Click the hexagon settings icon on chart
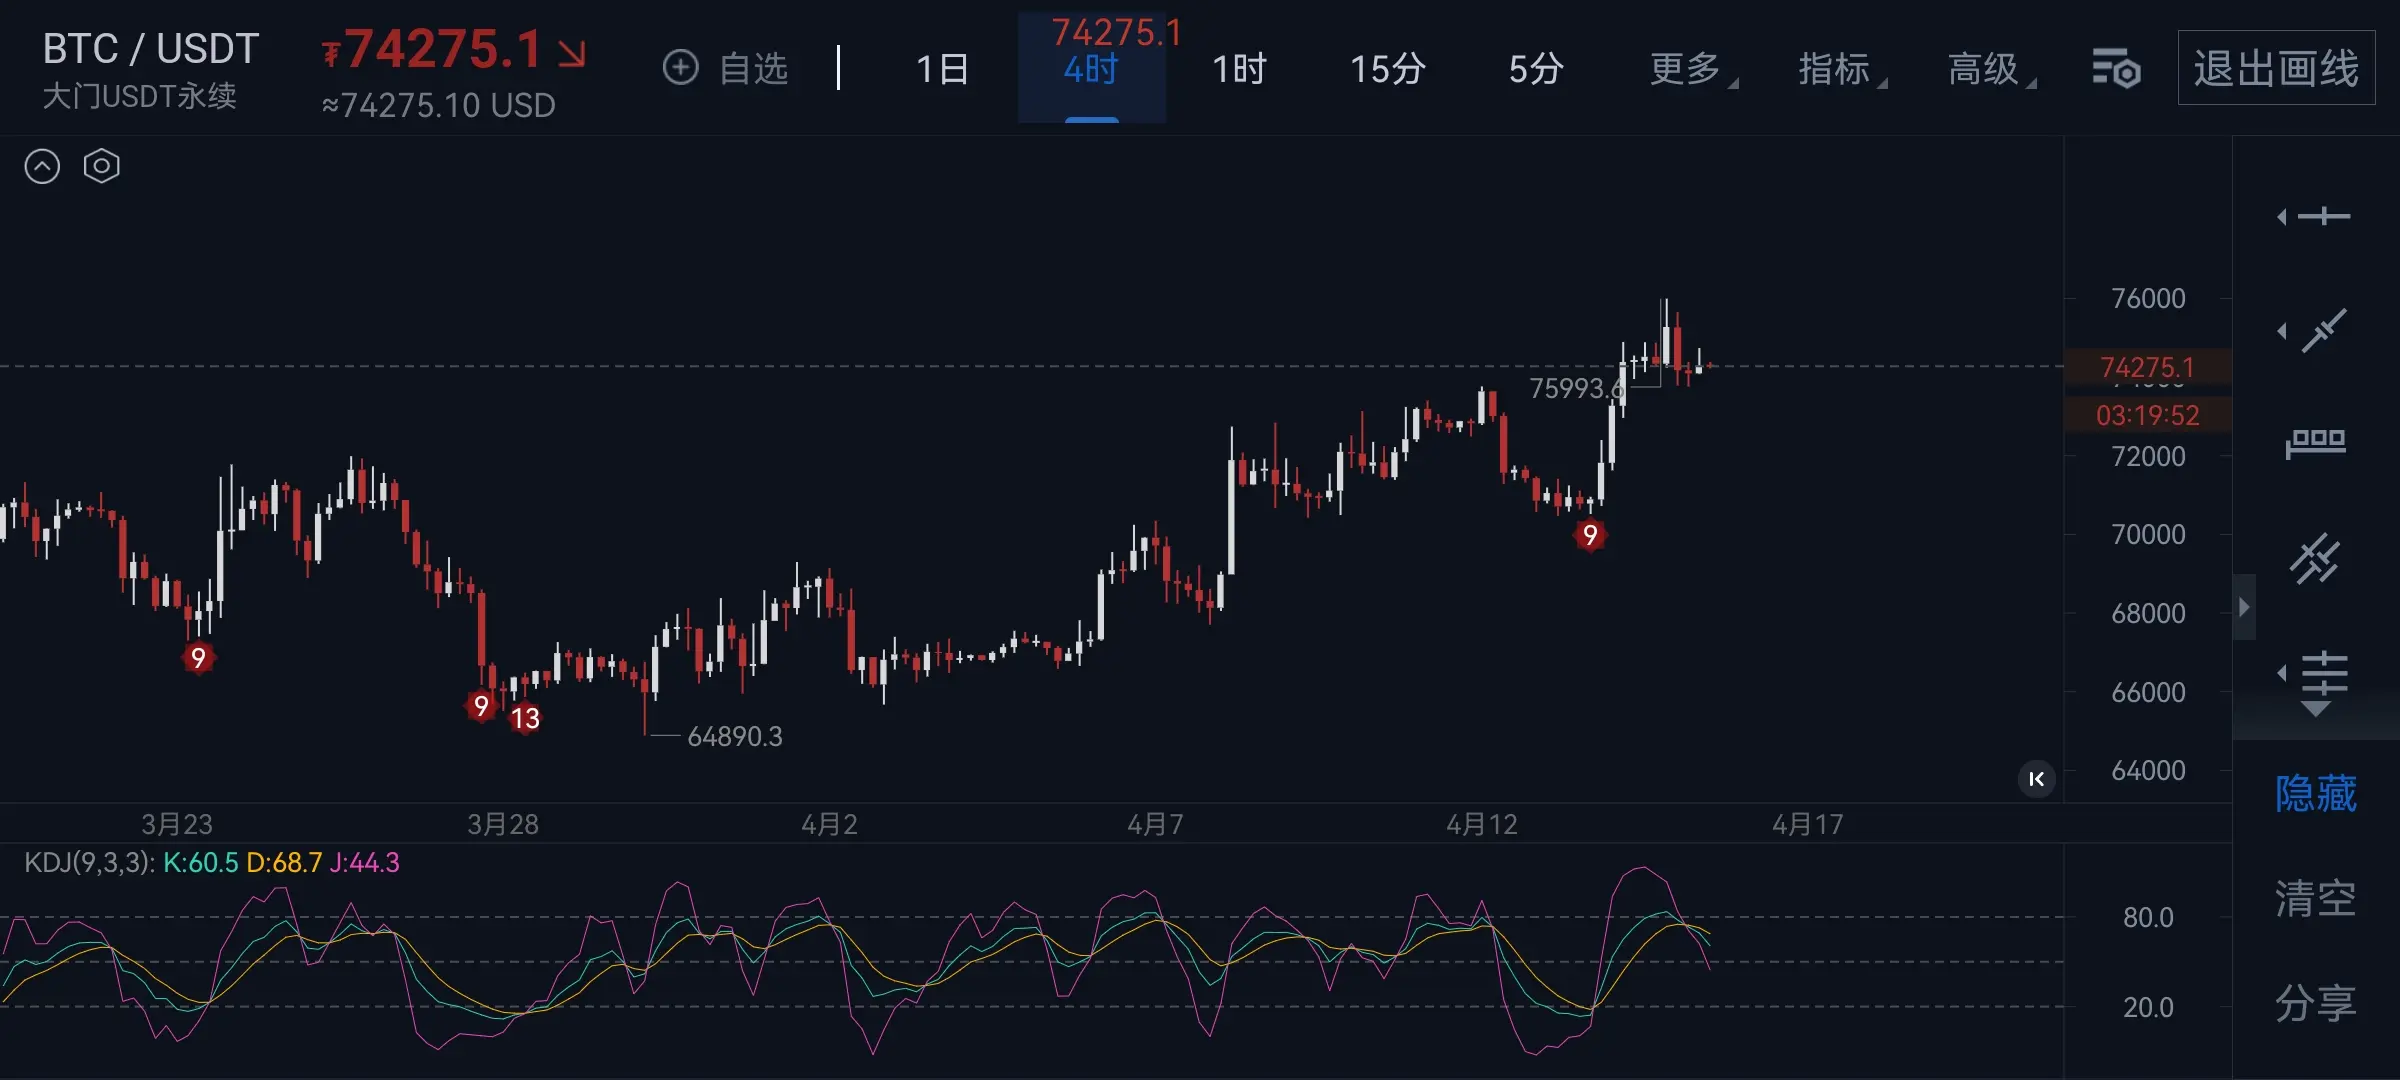2400x1080 pixels. 102,166
